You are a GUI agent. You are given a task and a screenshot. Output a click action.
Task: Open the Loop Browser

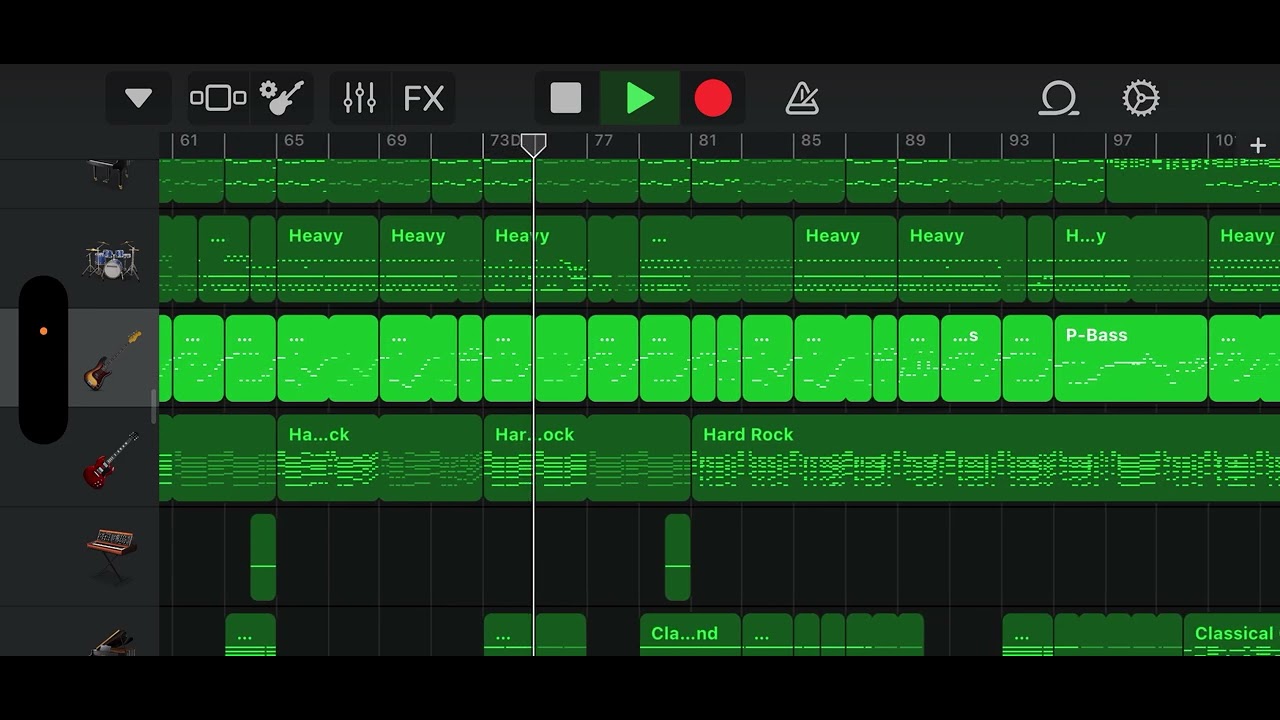point(1058,98)
